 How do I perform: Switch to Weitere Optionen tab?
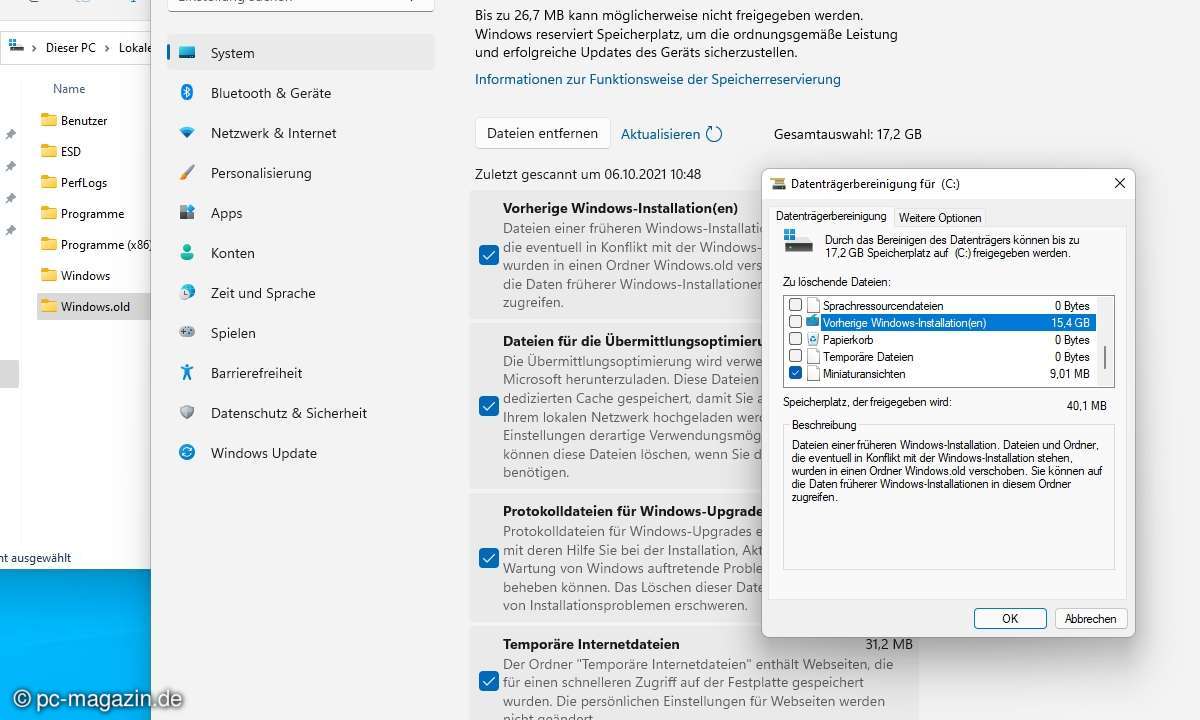(940, 217)
